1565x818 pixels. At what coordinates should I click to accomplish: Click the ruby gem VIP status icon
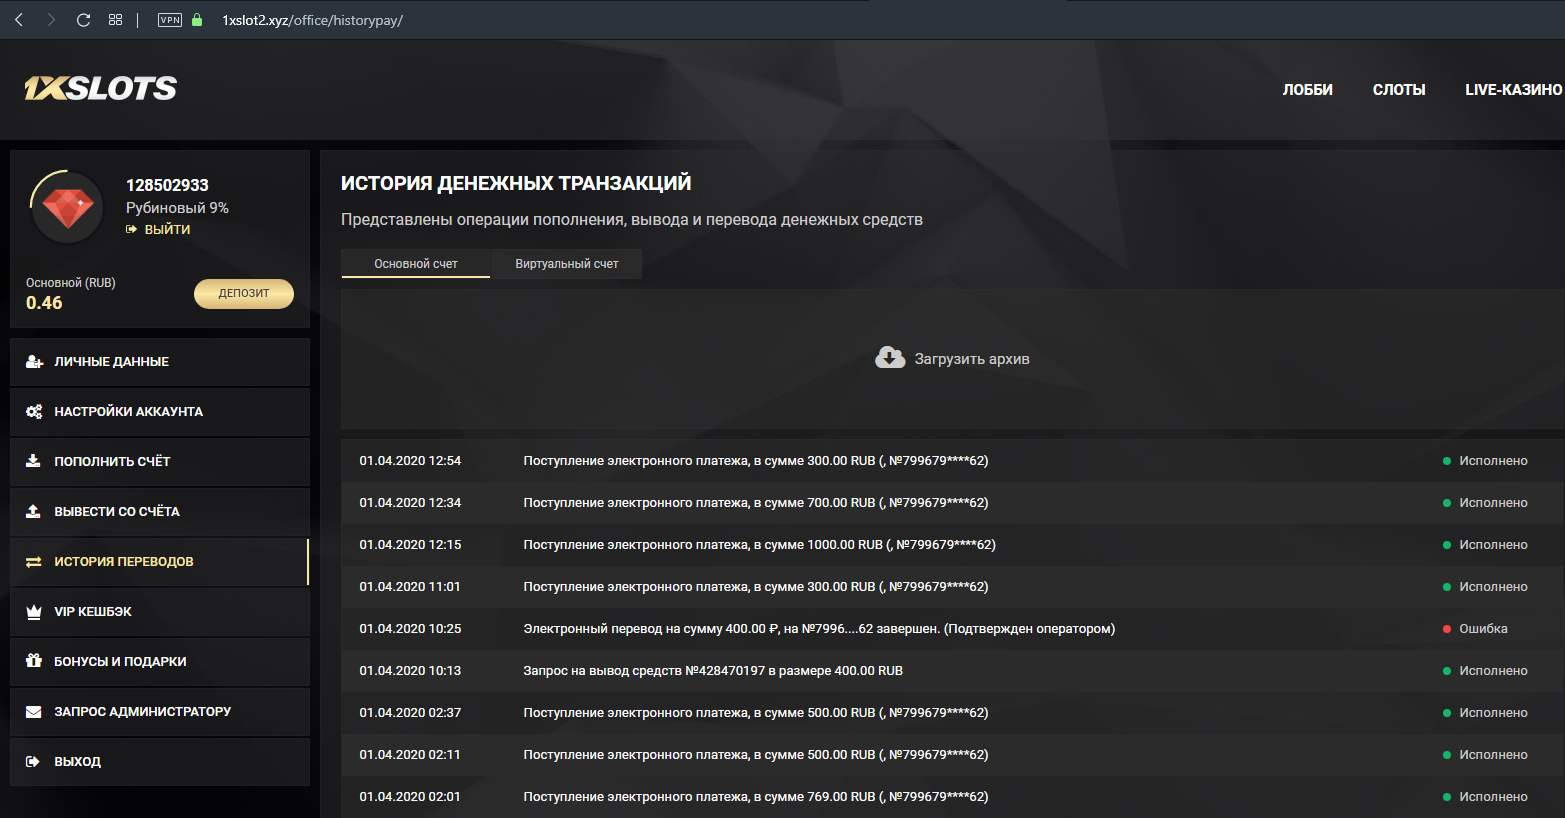click(x=68, y=208)
